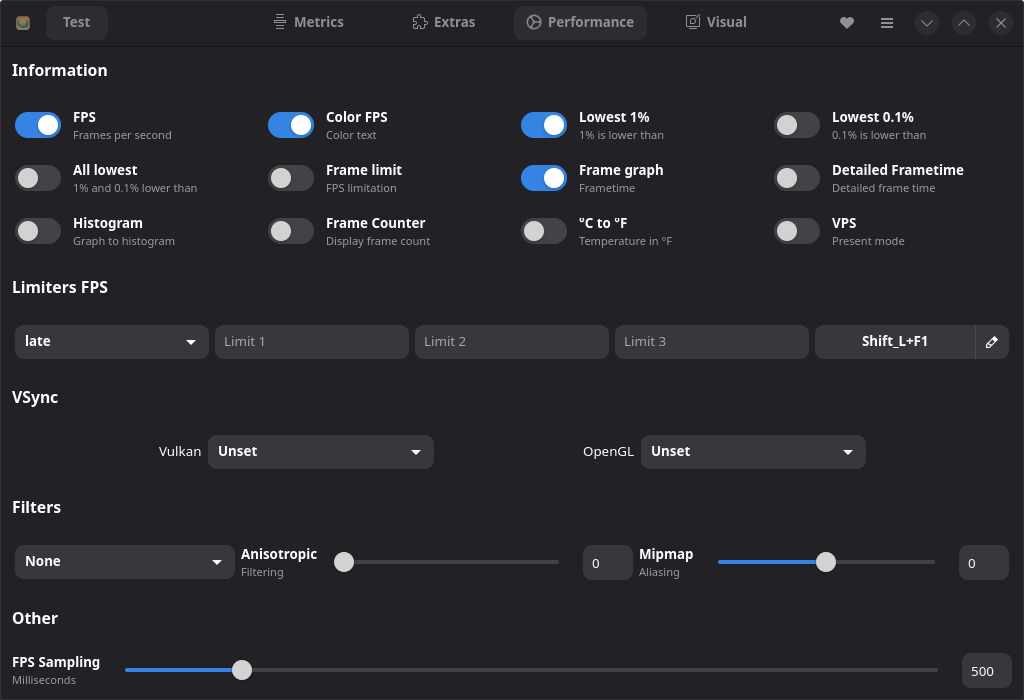Click the up chevron header button
Viewport: 1024px width, 700px height.
click(963, 22)
